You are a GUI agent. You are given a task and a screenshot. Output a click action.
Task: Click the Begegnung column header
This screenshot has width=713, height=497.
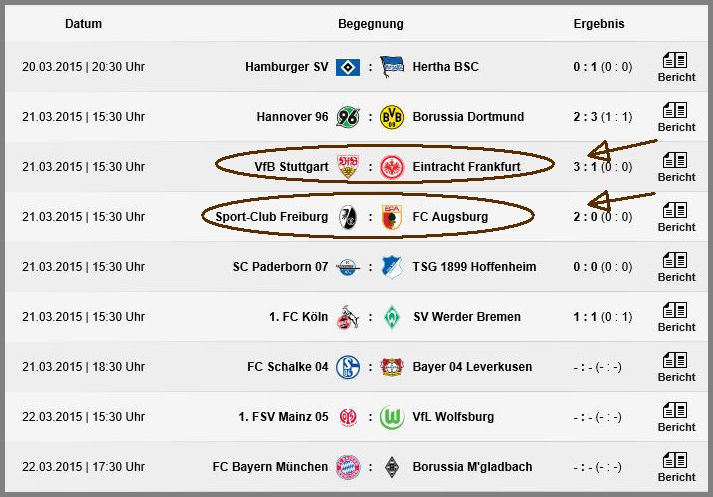coord(371,24)
